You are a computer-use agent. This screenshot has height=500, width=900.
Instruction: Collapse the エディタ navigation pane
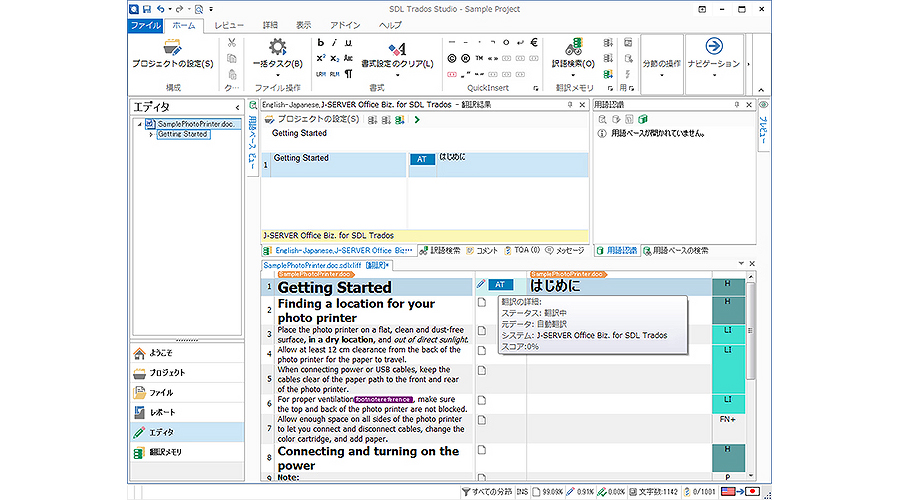238,107
